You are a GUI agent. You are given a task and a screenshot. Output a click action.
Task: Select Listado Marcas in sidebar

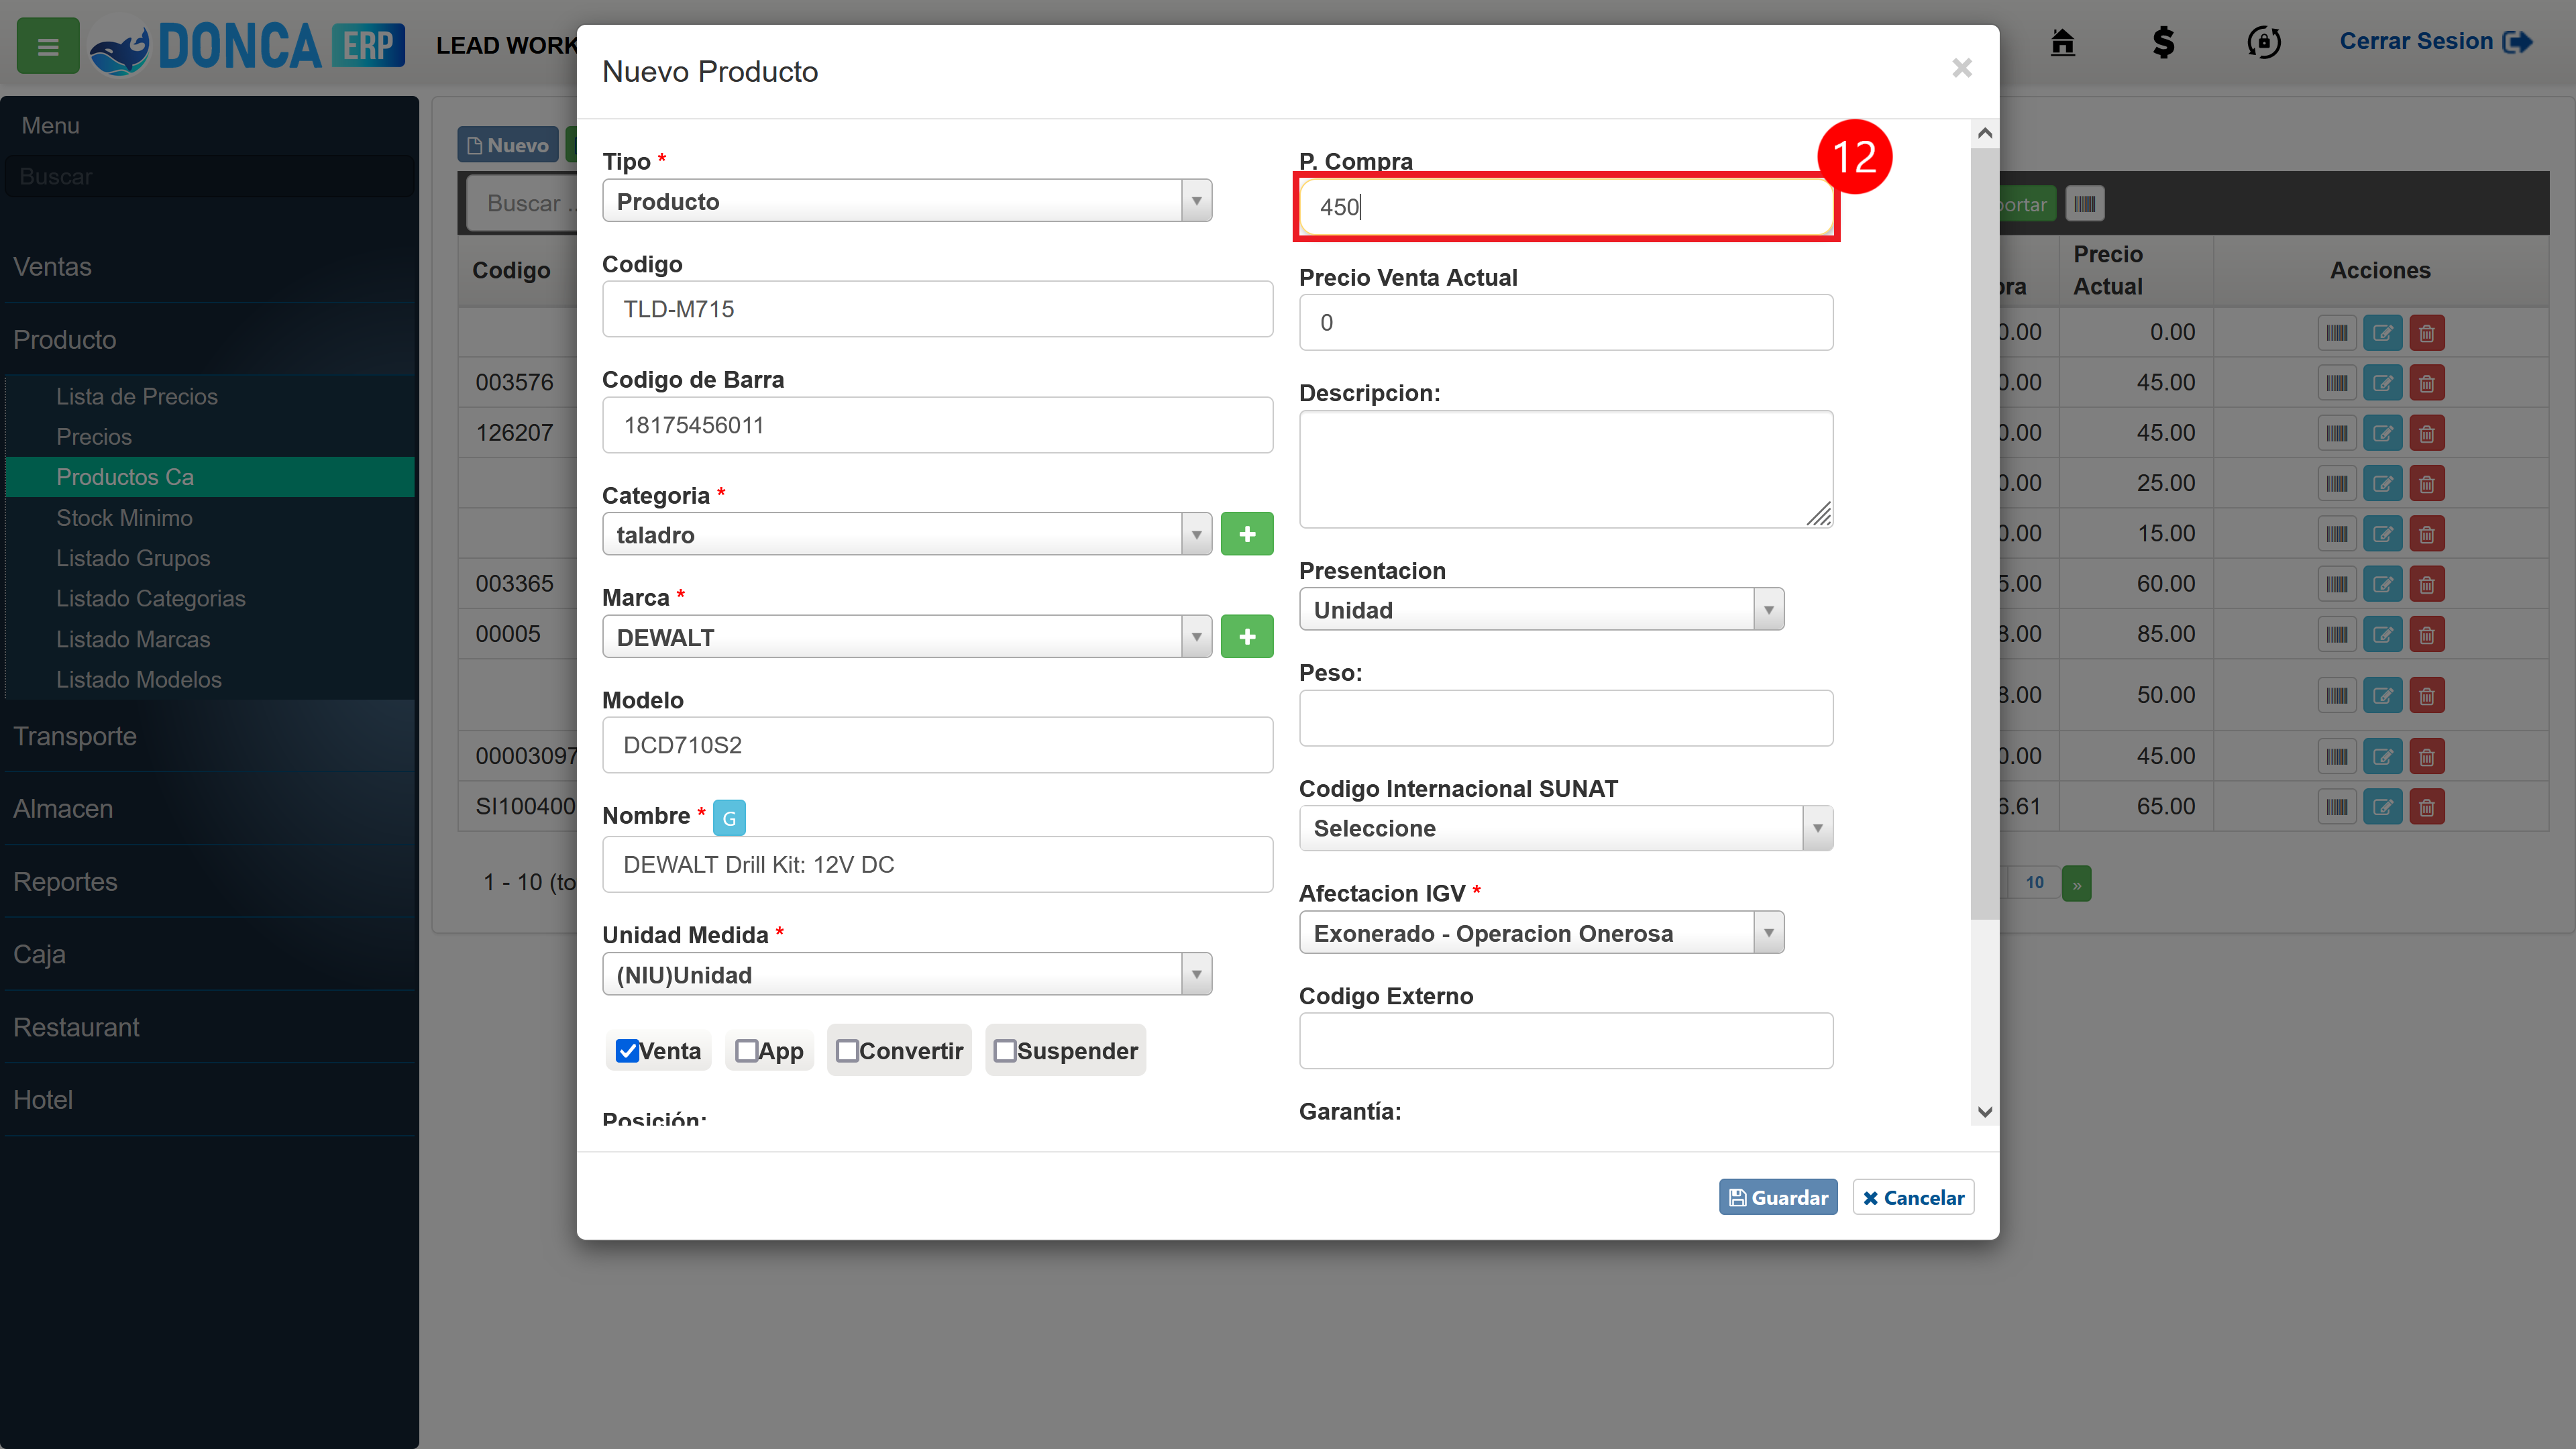[133, 639]
